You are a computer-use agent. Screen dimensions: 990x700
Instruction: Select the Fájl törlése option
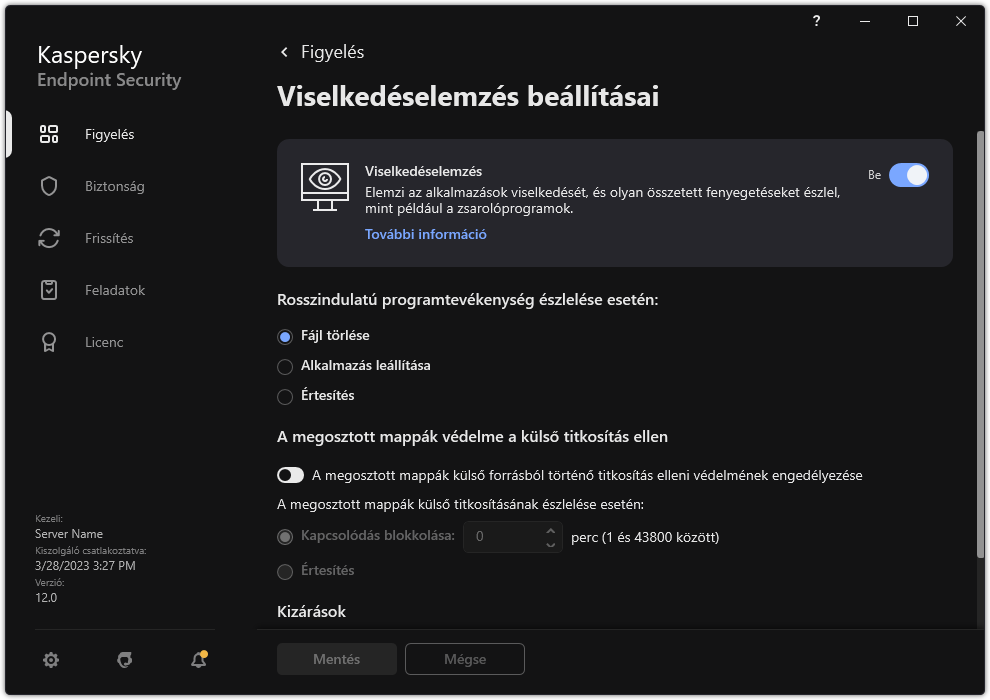pos(285,336)
